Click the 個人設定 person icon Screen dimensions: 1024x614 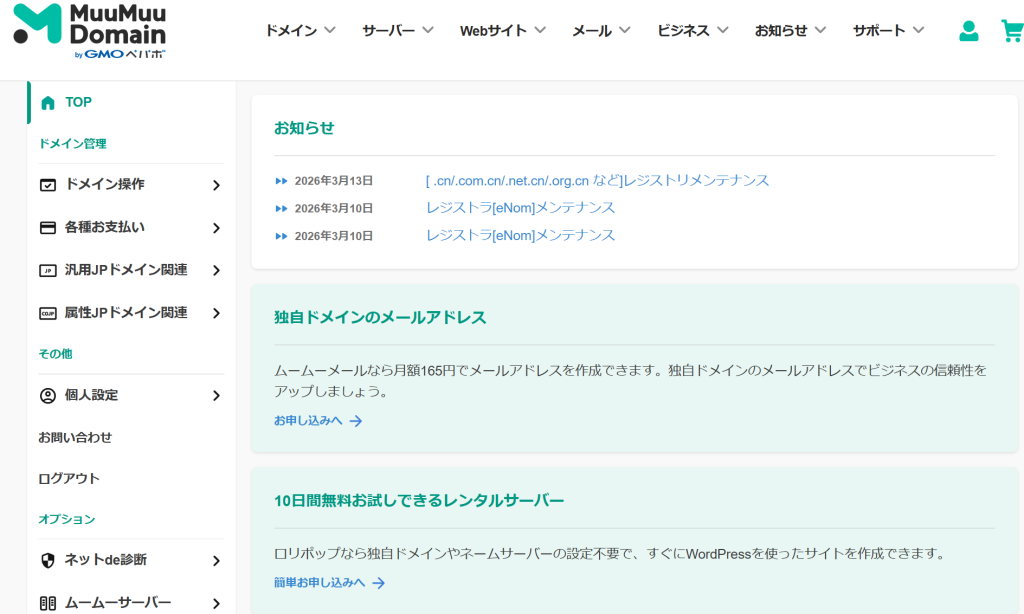48,396
